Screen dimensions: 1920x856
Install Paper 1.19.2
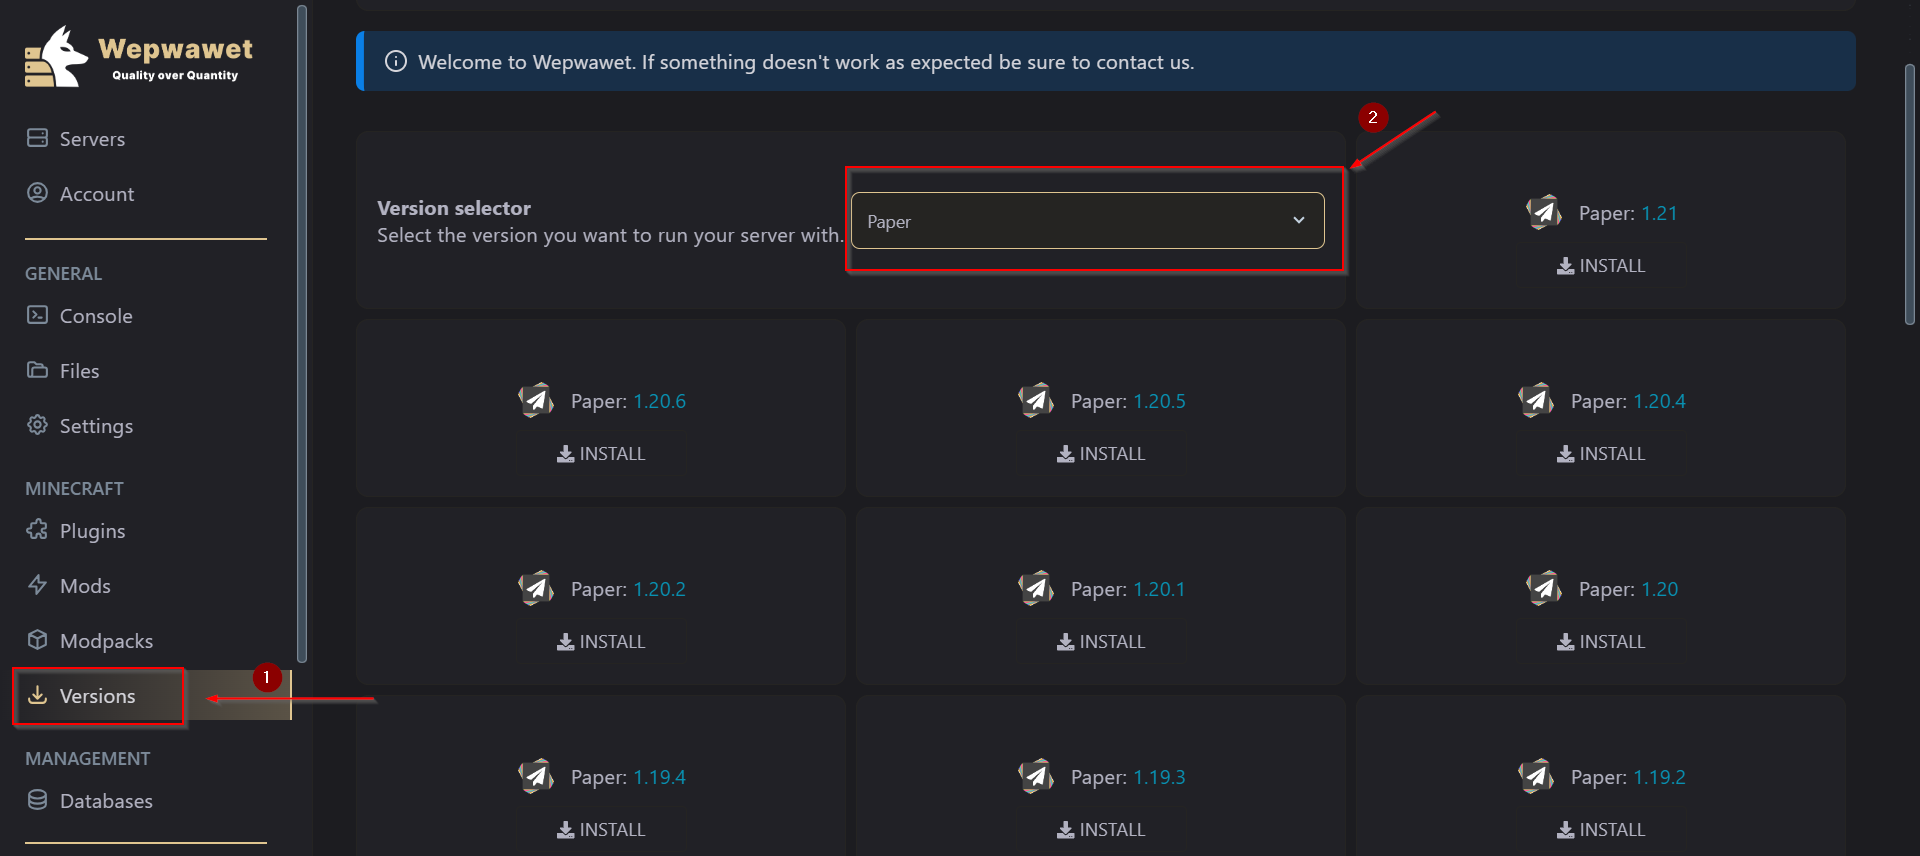(1601, 830)
